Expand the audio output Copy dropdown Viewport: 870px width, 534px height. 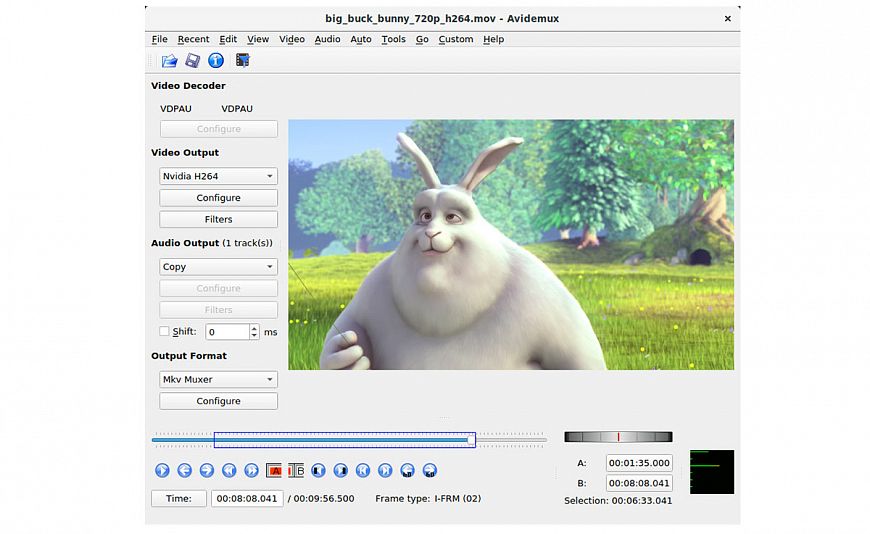(218, 267)
